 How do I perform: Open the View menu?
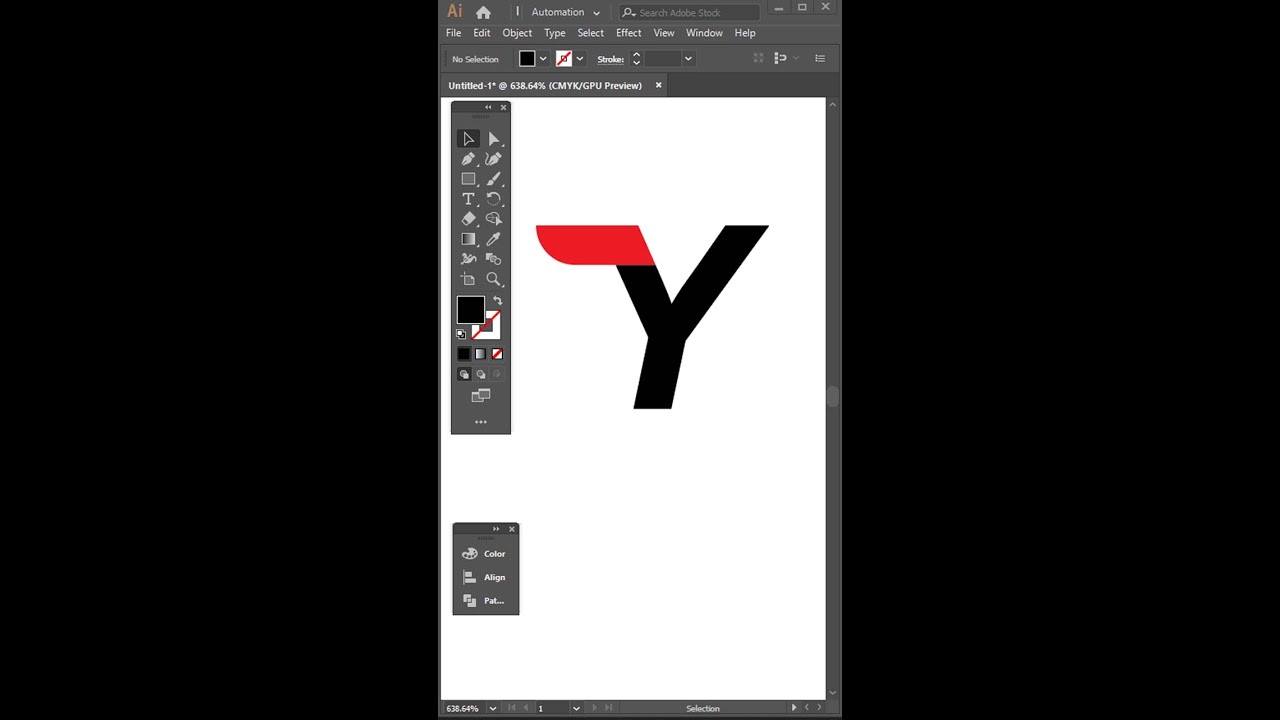664,33
